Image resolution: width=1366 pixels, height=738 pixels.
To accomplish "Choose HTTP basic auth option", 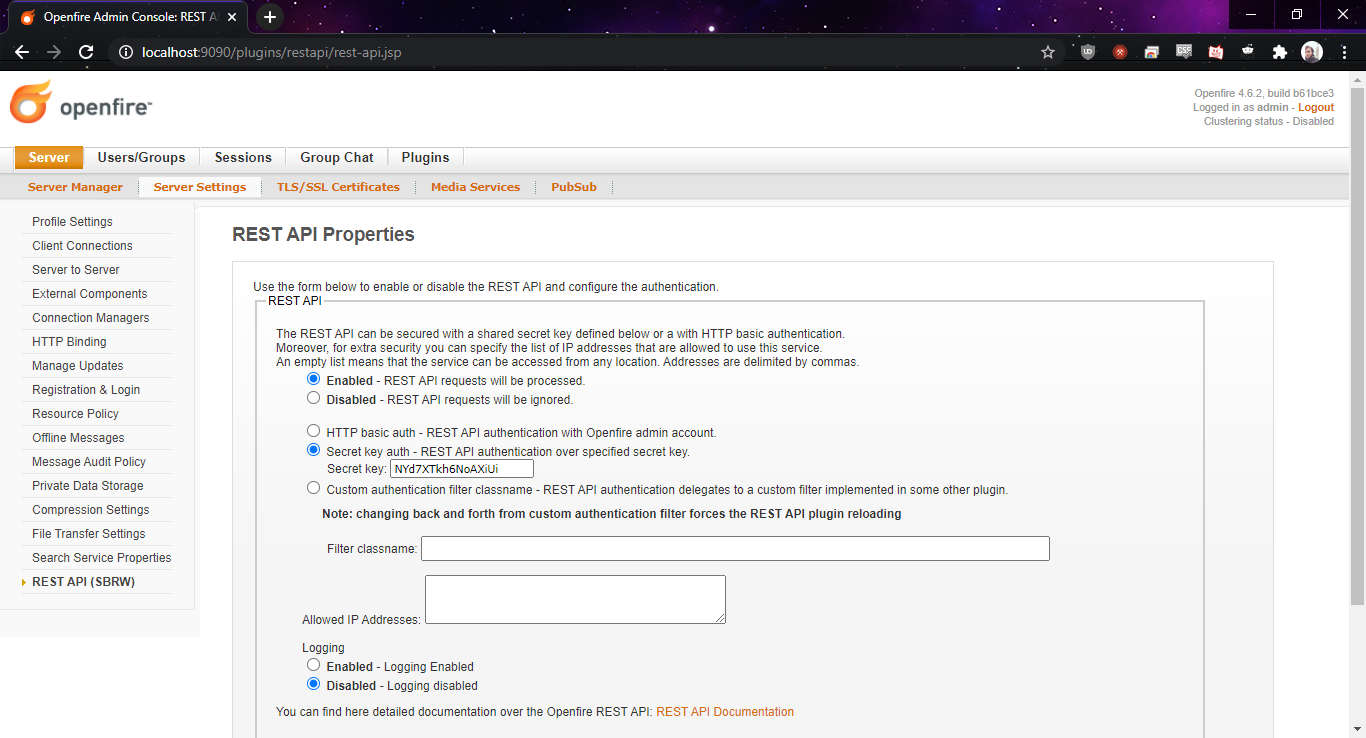I will coord(314,431).
